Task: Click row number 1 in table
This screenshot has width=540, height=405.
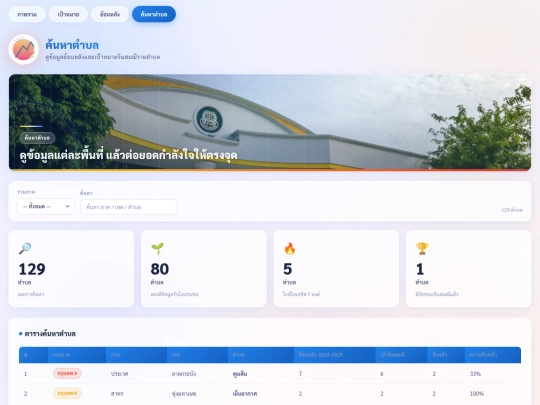Action: pos(25,374)
